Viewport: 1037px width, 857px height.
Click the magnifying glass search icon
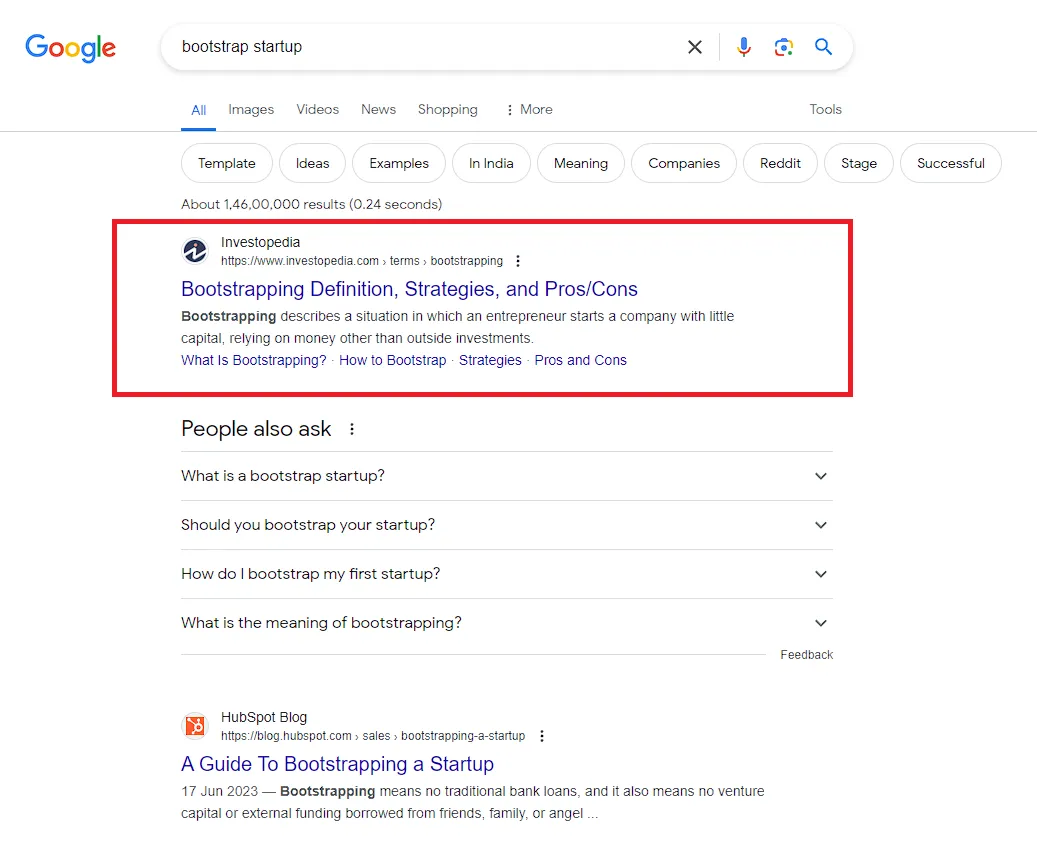(x=823, y=47)
